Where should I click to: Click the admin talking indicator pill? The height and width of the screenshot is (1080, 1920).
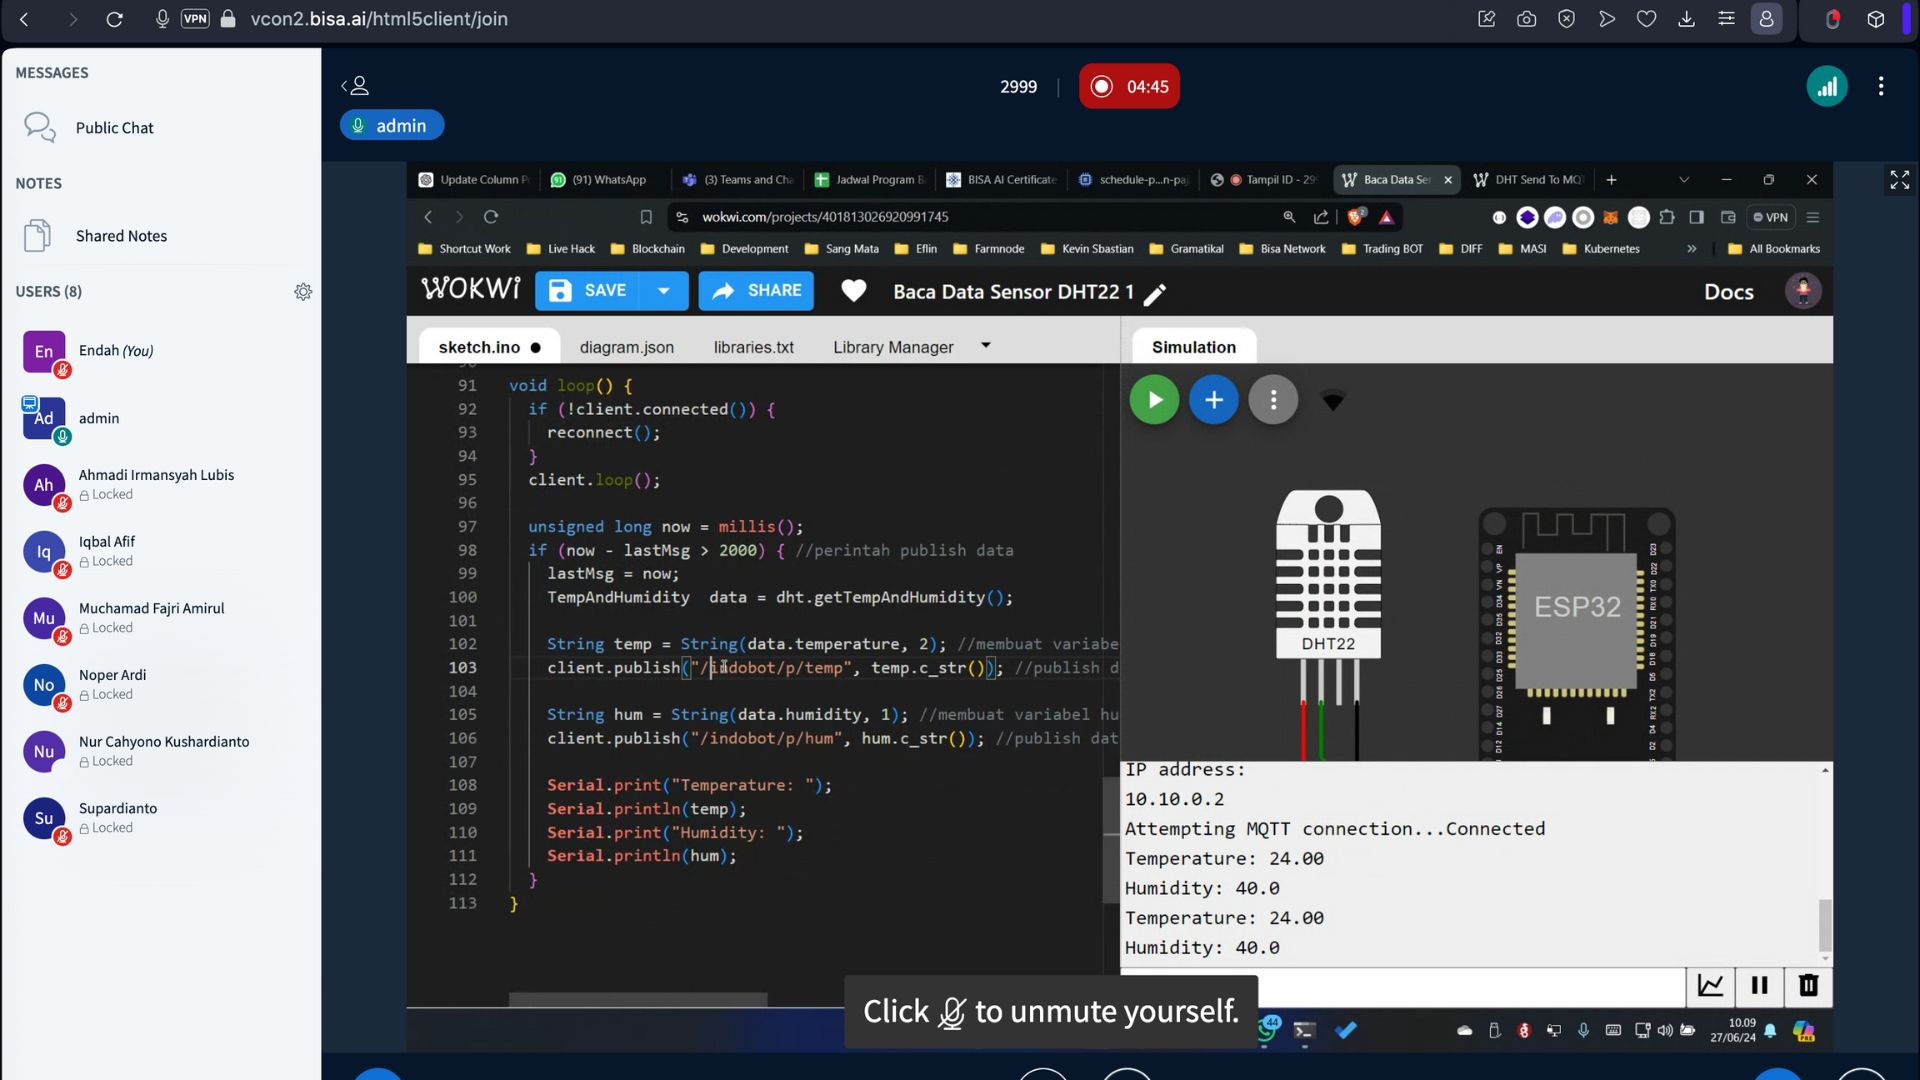(x=391, y=126)
